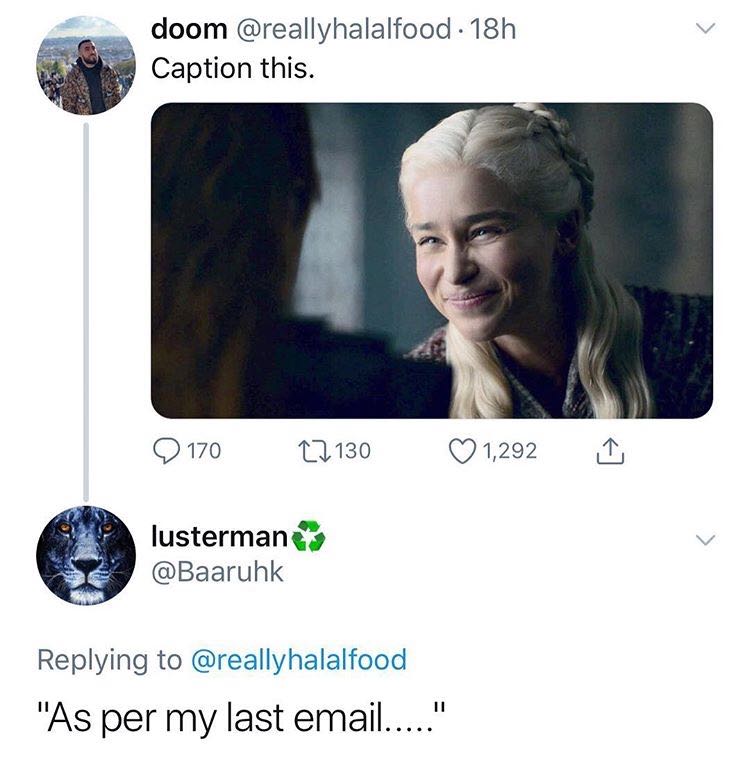View the 1,292 likes count
The width and height of the screenshot is (750, 783).
coord(509,450)
